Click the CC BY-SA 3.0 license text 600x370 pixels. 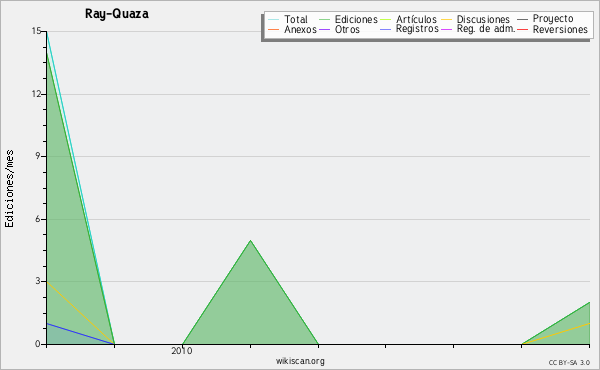[569, 362]
